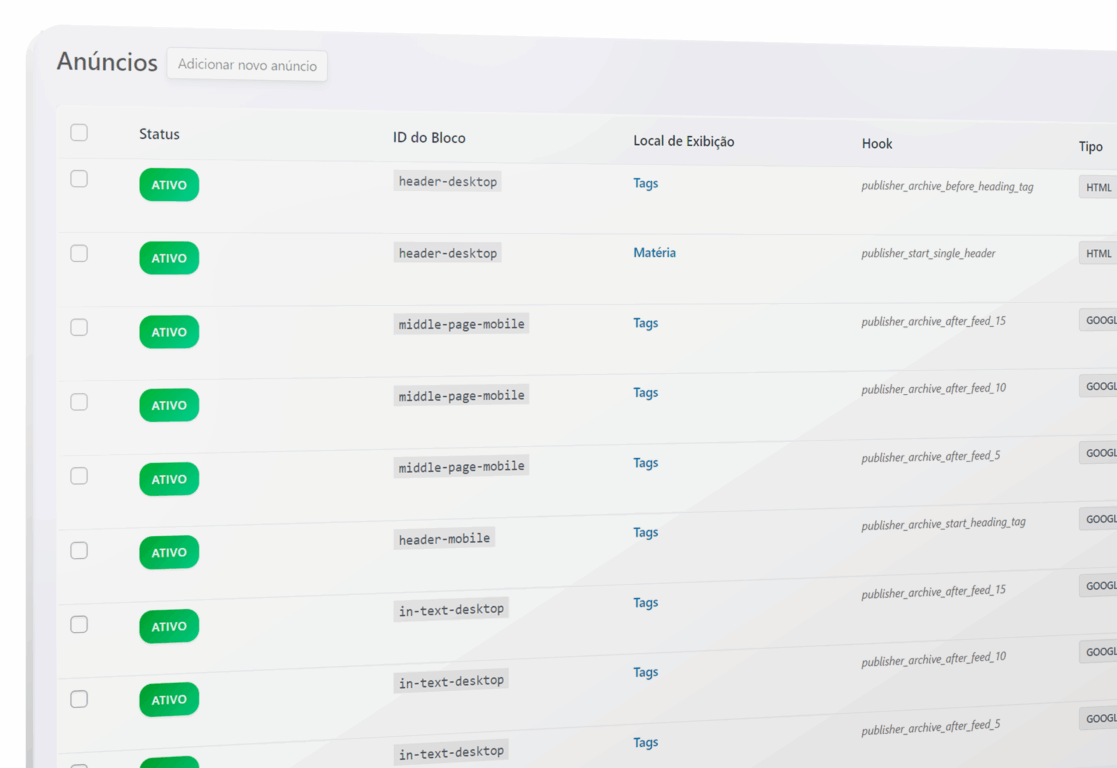
Task: Check the header-desktop row with Tags location
Action: coord(79,179)
